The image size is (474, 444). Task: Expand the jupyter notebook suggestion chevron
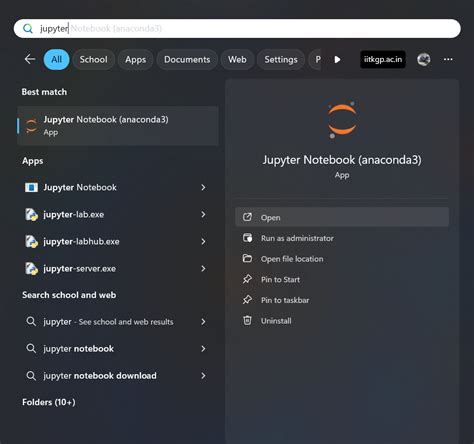(203, 349)
